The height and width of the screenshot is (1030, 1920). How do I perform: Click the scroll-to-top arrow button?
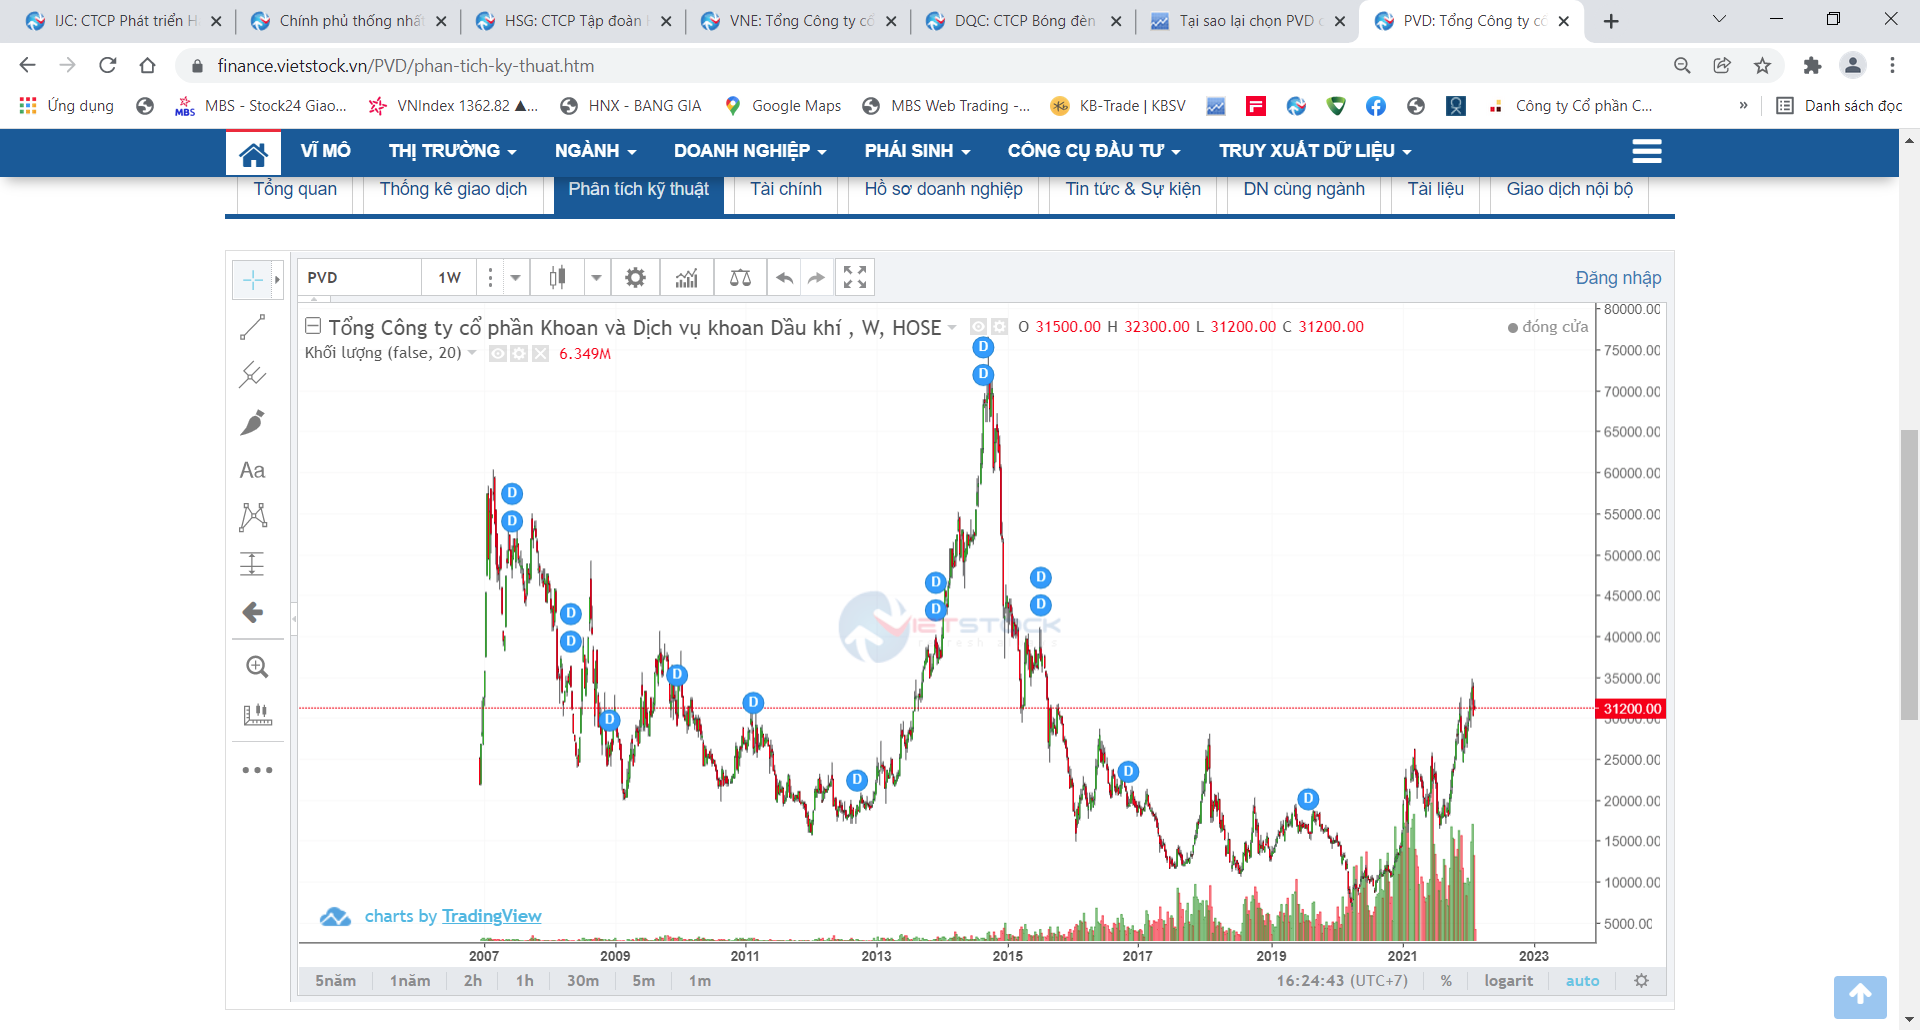(x=1860, y=996)
